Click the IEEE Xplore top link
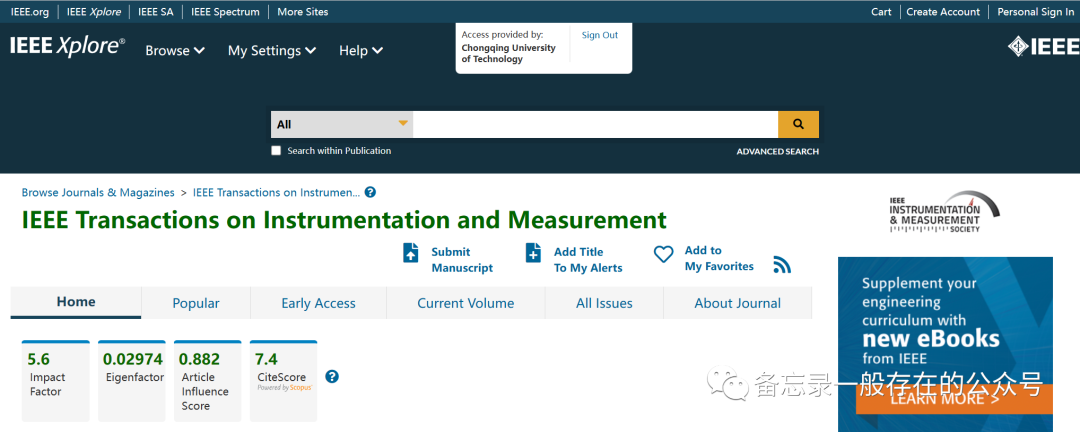Screen dimensions: 1080x432 [94, 12]
